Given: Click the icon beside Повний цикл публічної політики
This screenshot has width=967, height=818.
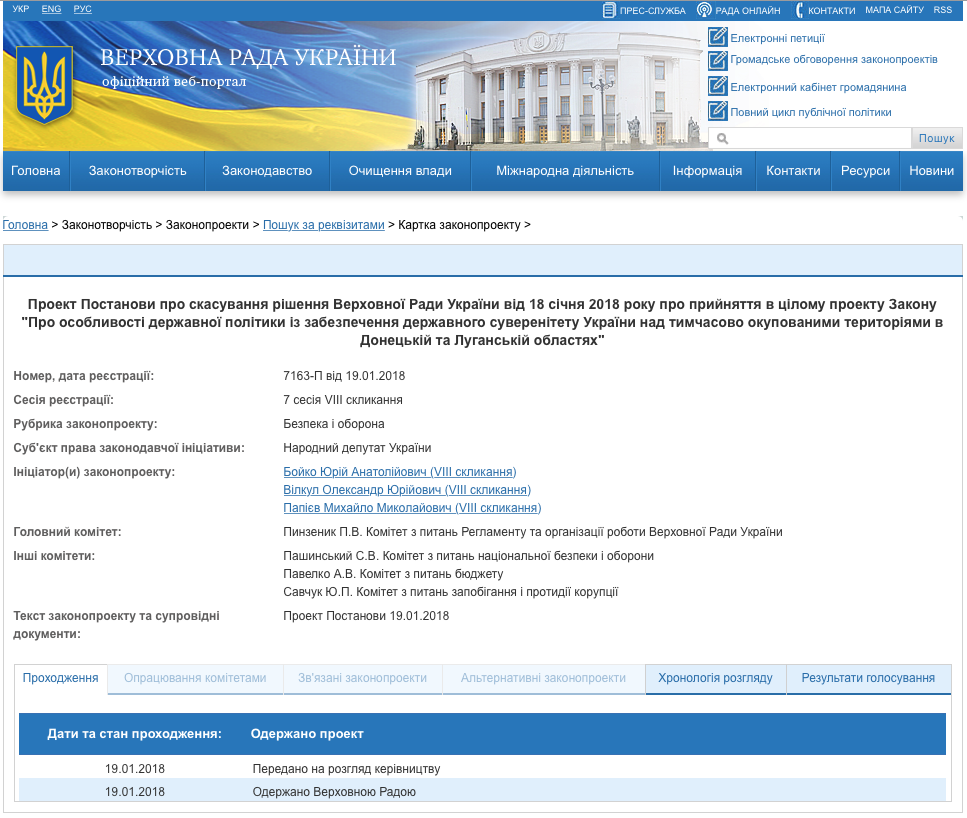Looking at the screenshot, I should click(717, 110).
